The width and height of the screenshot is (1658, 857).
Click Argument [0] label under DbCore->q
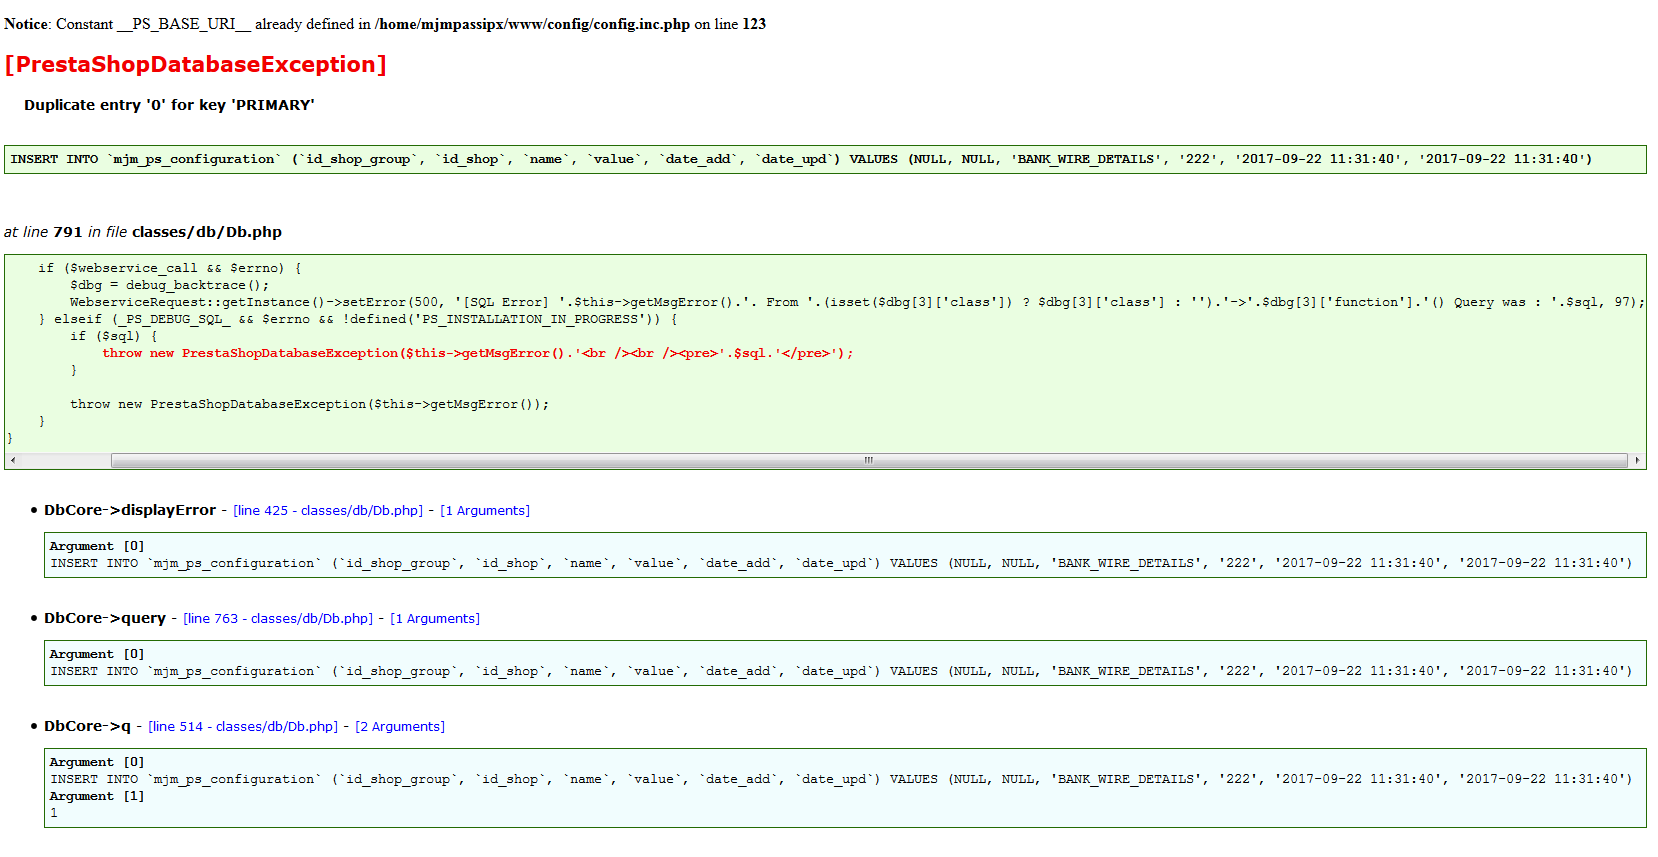click(x=97, y=762)
